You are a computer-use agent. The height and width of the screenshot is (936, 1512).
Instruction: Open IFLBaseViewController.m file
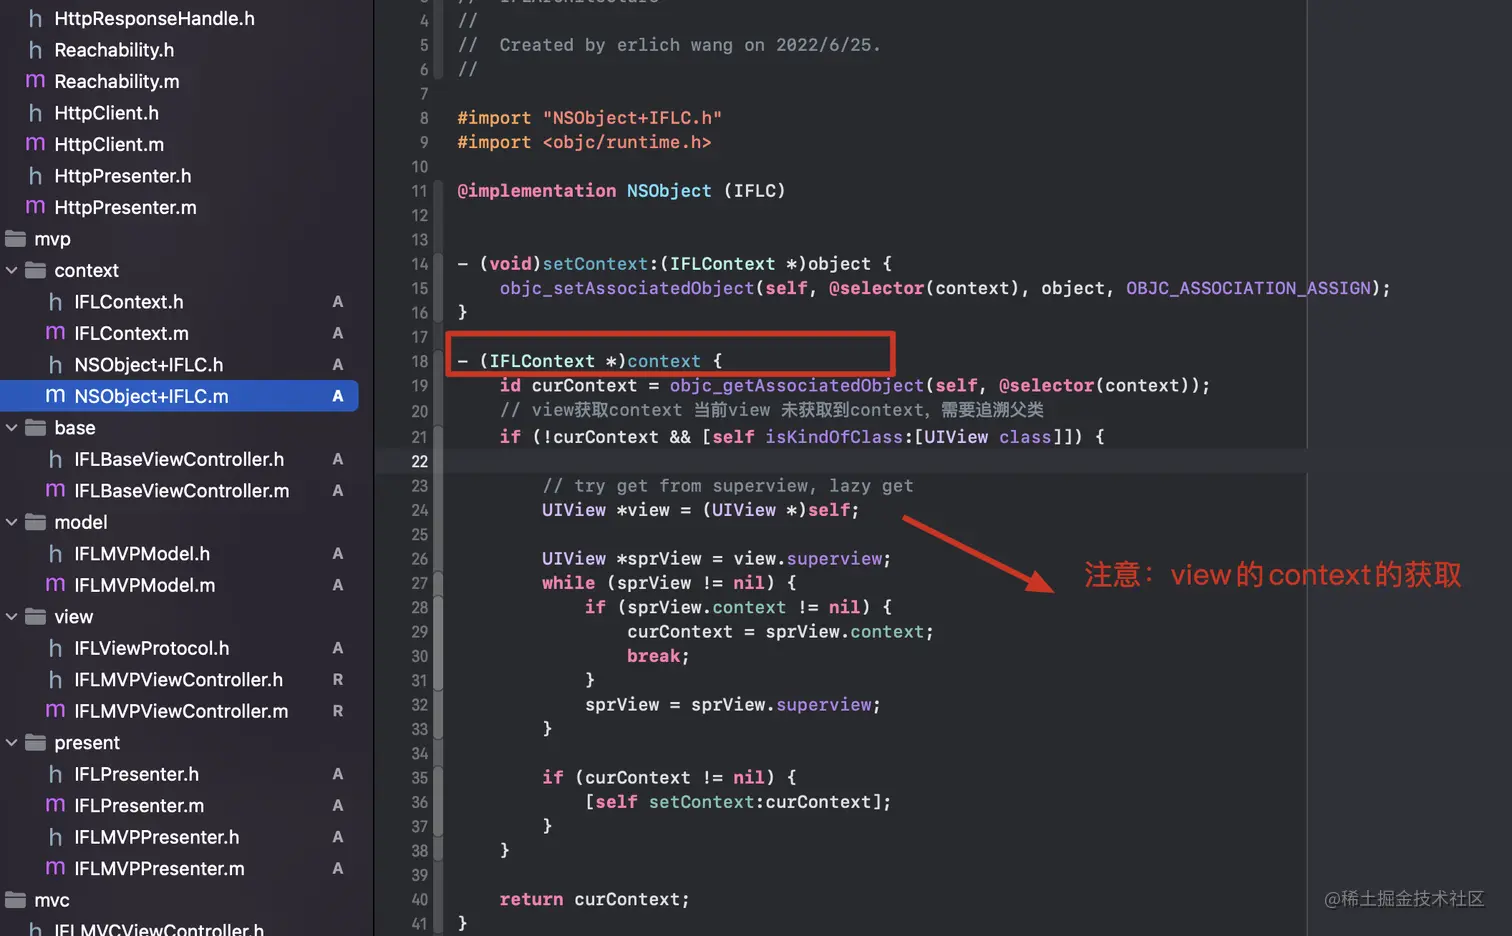click(x=182, y=490)
